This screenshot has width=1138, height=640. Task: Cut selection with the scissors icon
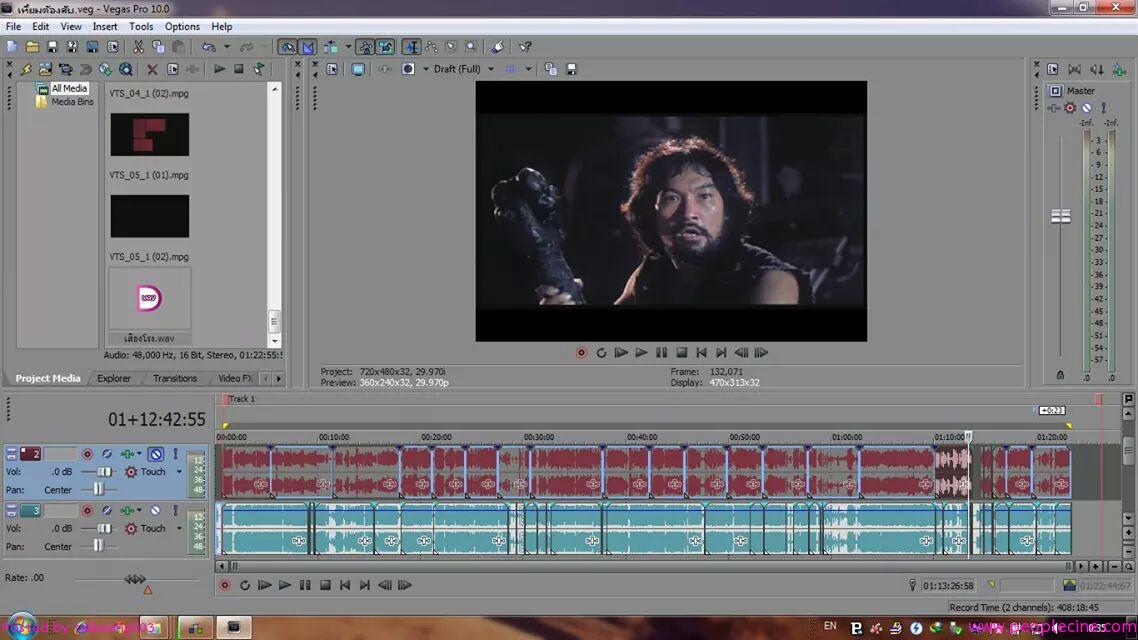pos(138,47)
